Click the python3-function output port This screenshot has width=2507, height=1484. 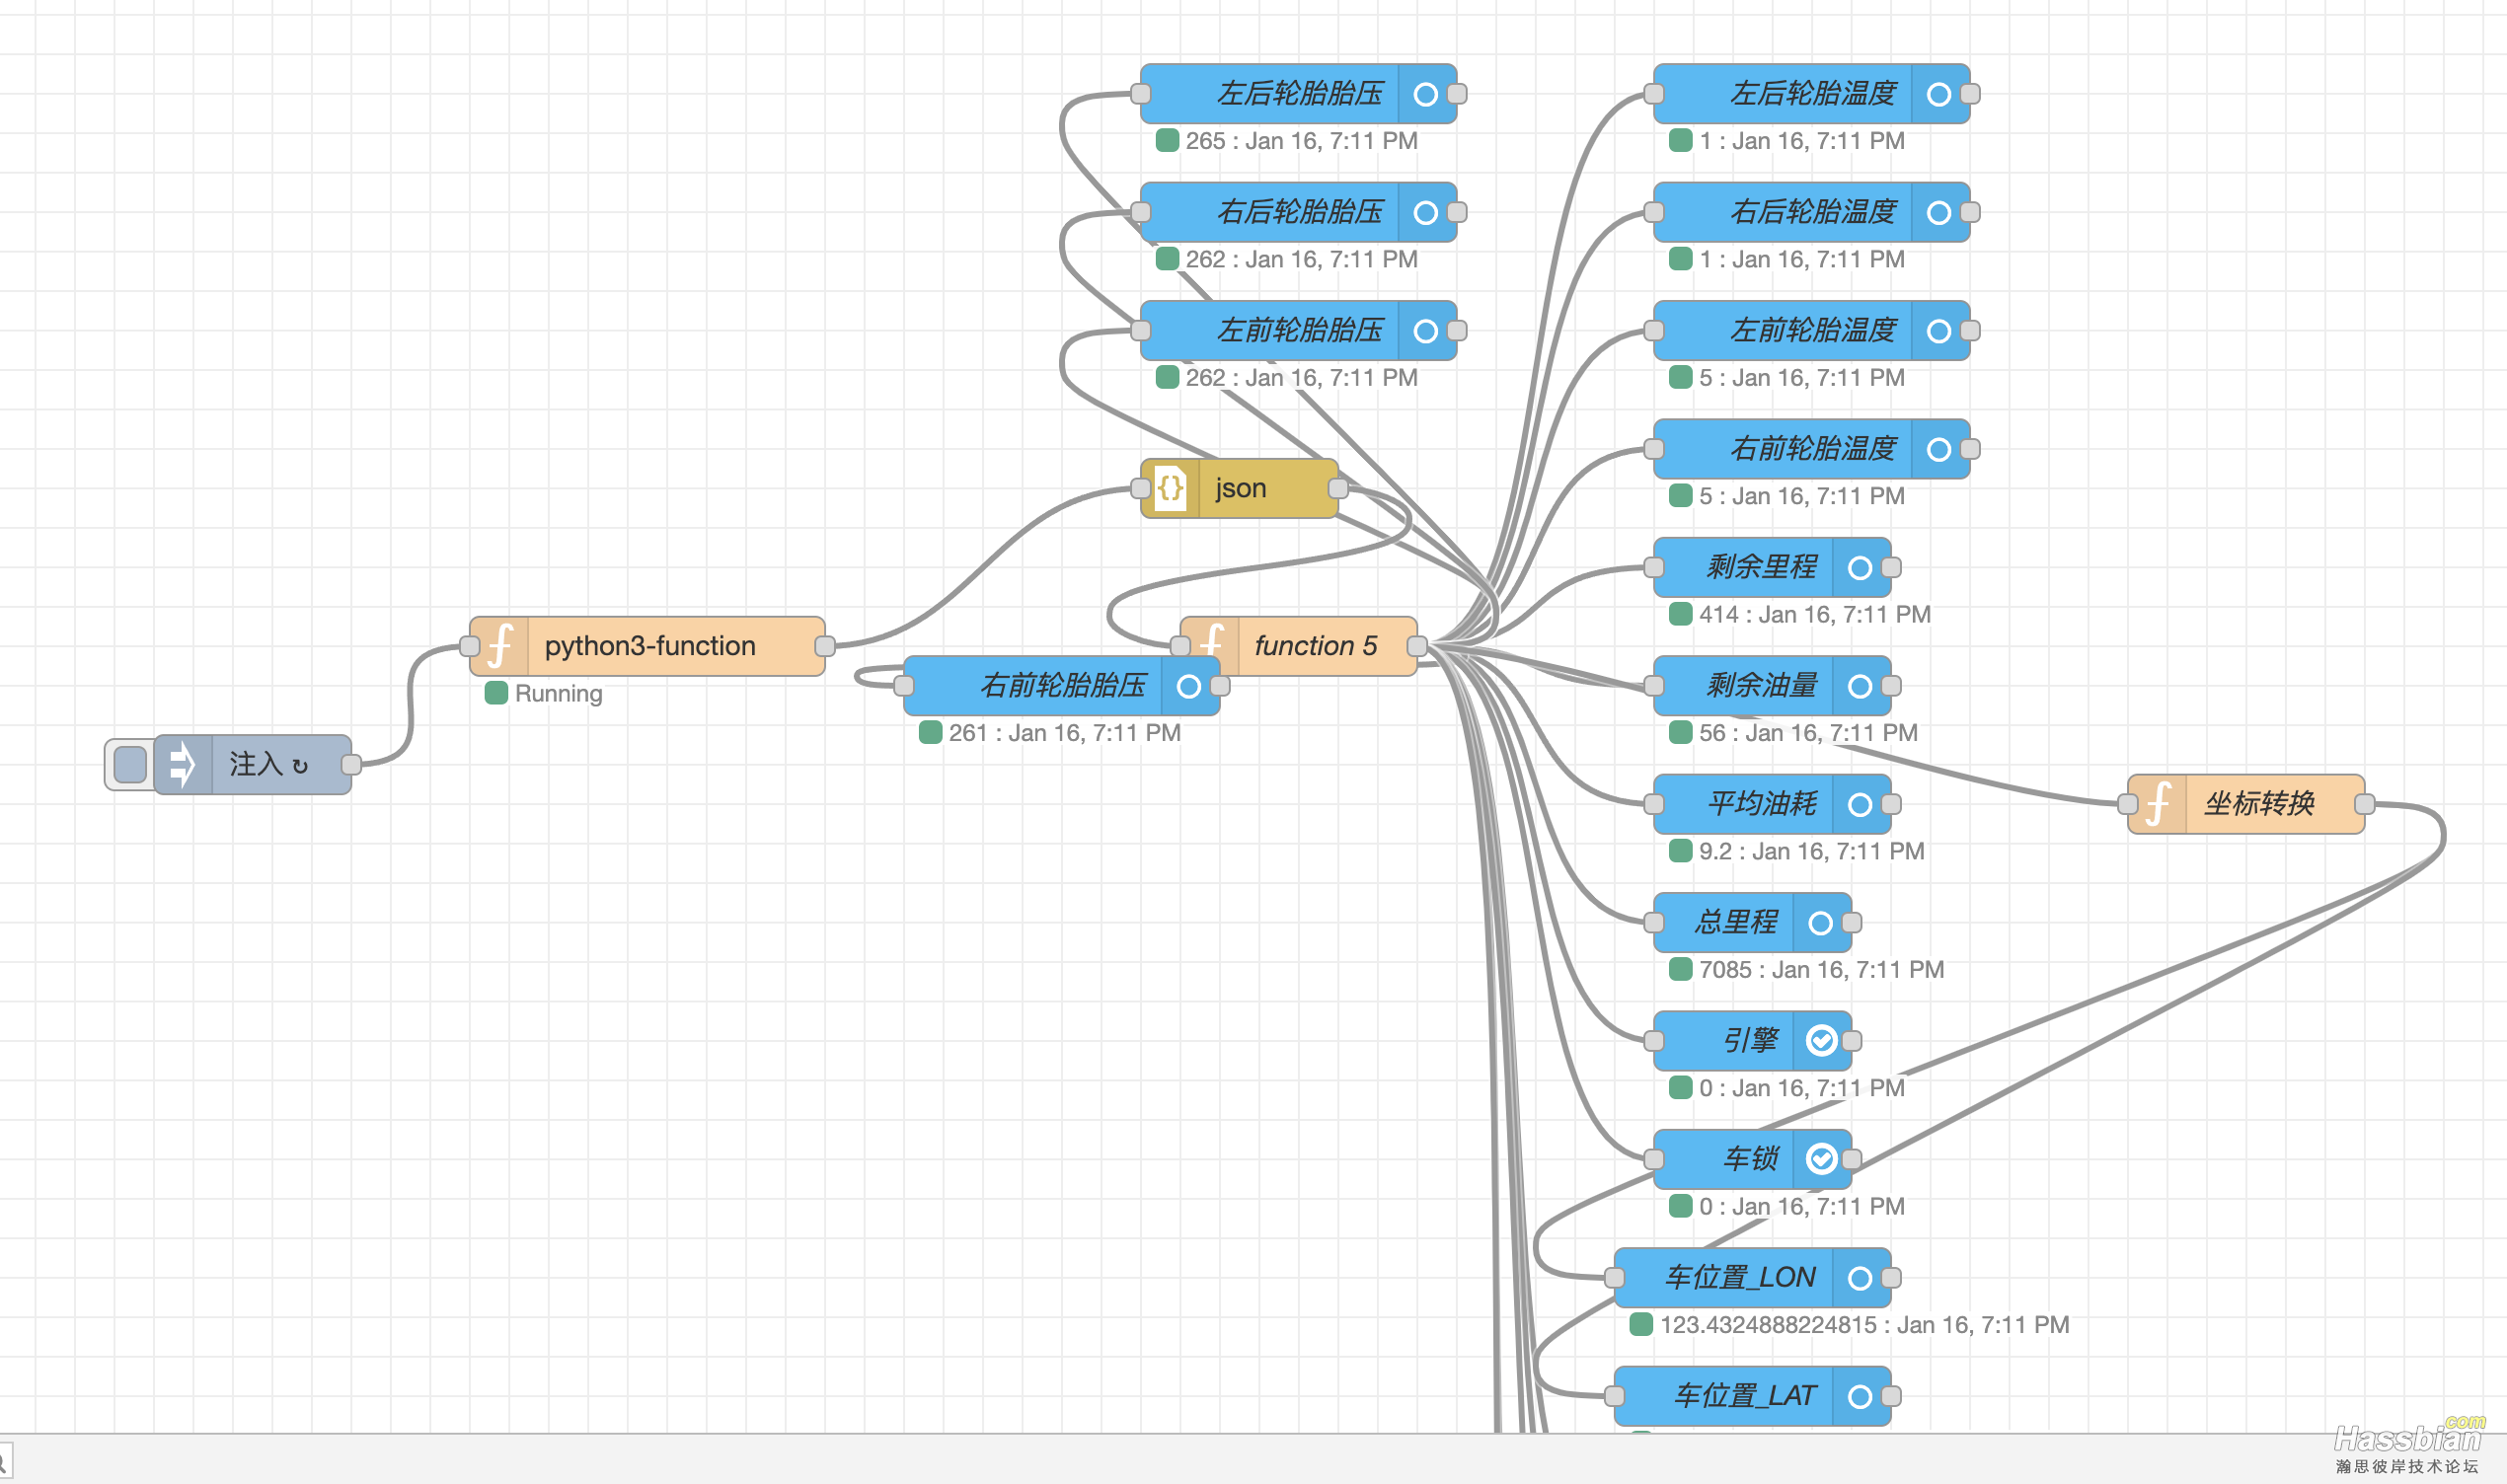pos(825,646)
